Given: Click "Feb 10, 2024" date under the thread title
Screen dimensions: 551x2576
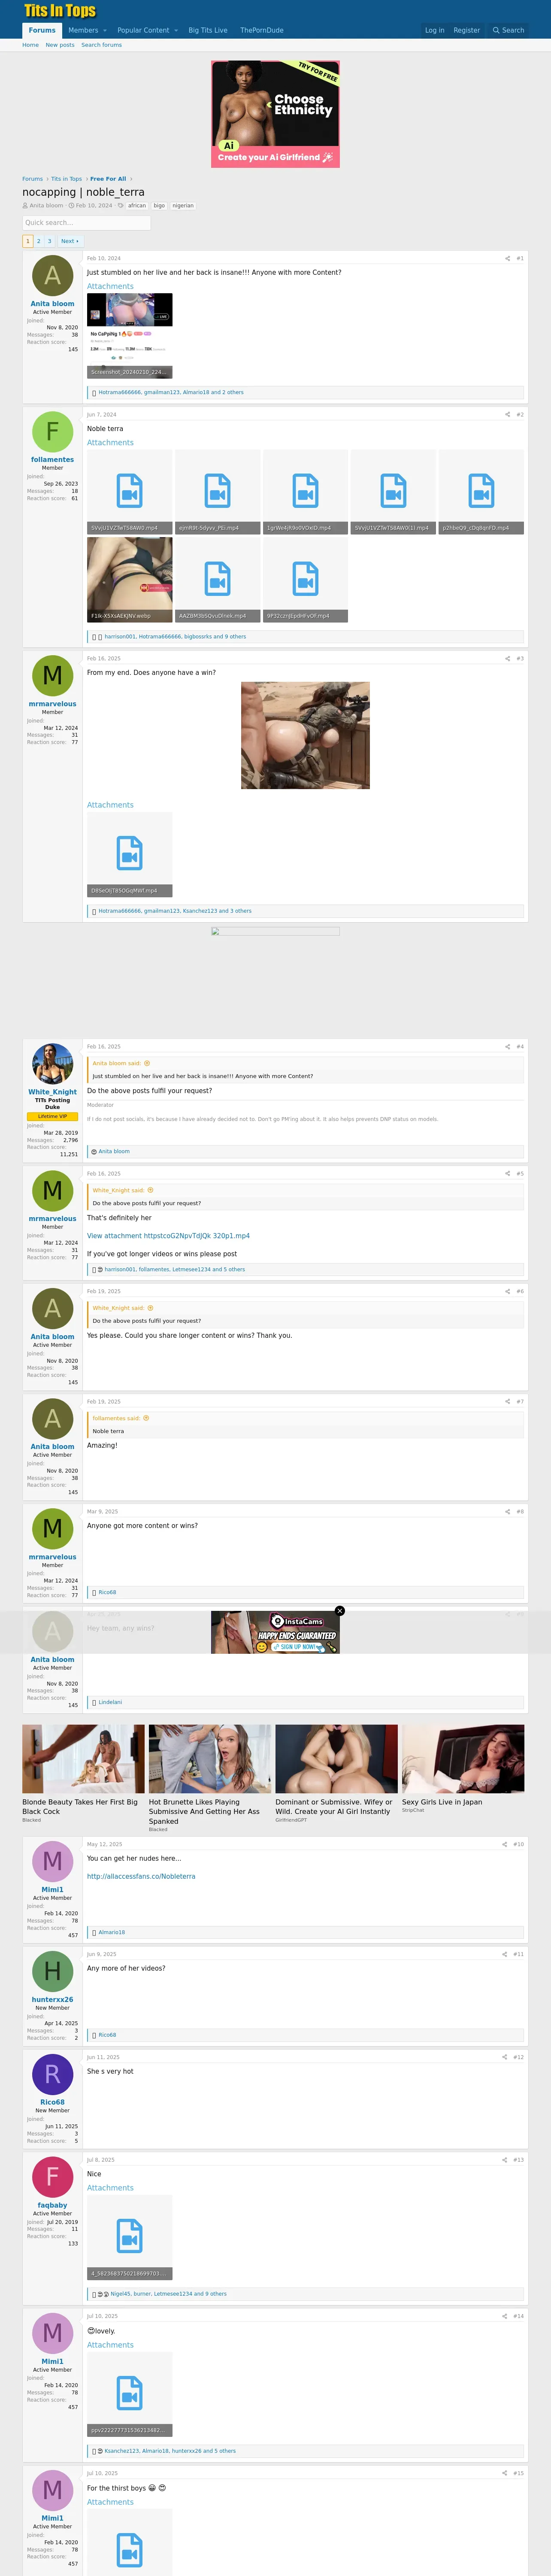Looking at the screenshot, I should click(x=94, y=206).
